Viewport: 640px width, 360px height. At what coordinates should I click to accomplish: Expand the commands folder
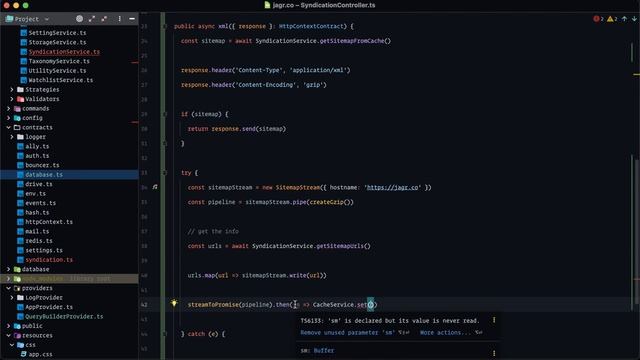pyautogui.click(x=9, y=108)
